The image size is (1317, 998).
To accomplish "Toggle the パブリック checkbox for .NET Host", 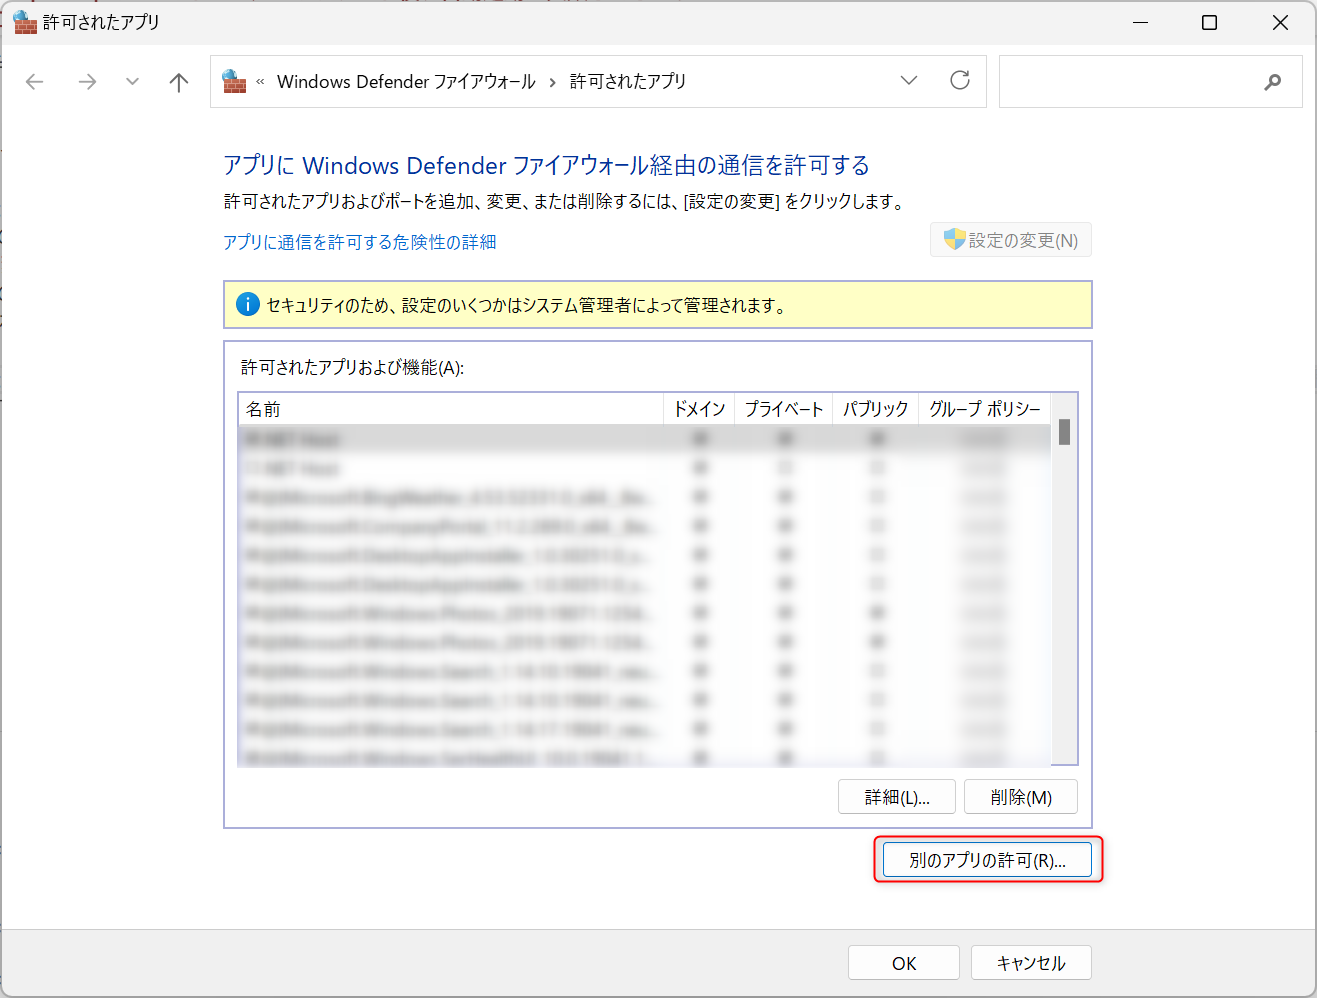I will [875, 438].
